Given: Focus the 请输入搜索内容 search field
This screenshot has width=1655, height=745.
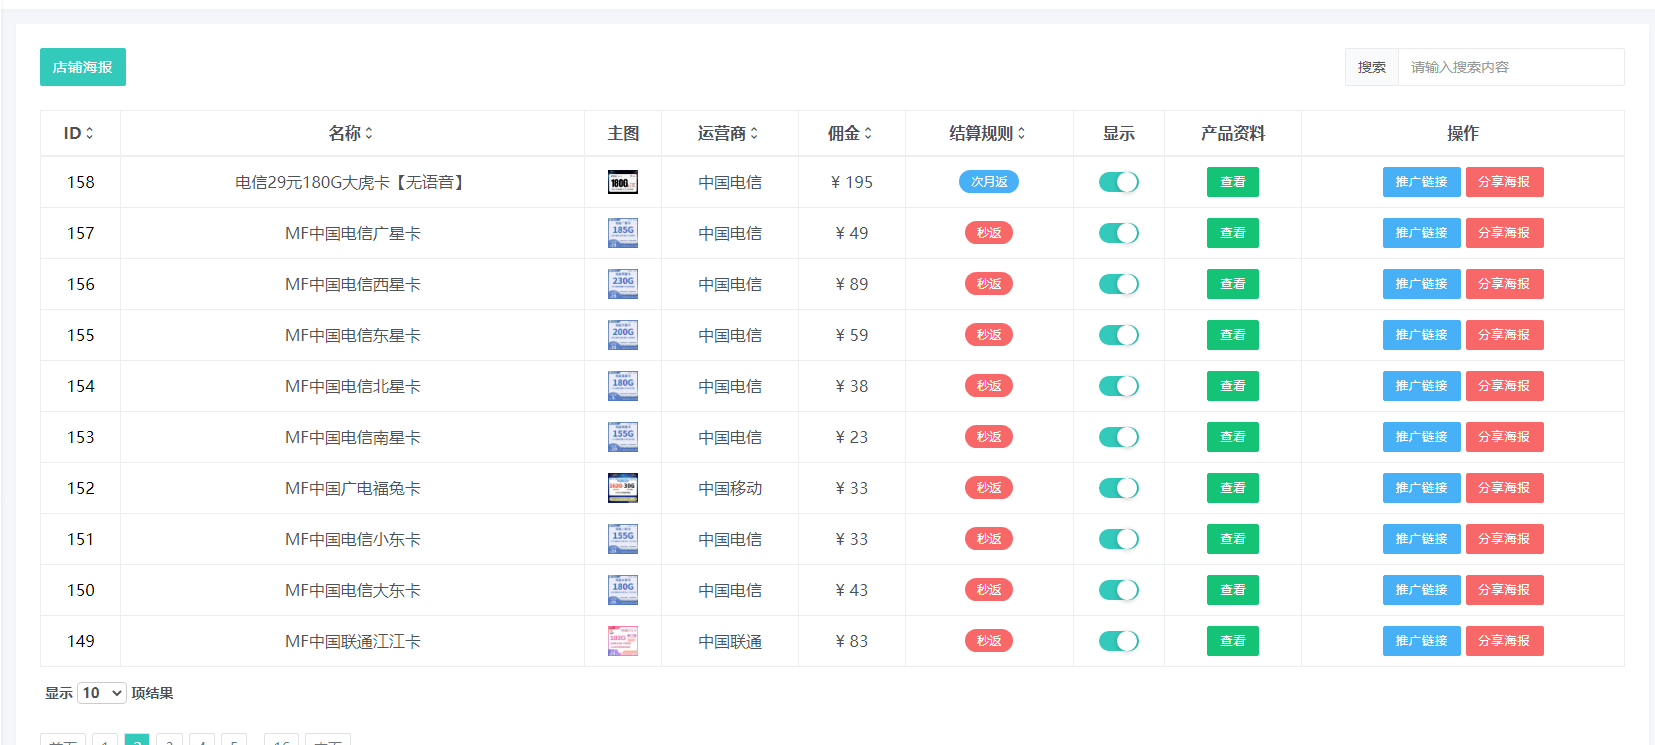Looking at the screenshot, I should (x=1511, y=67).
